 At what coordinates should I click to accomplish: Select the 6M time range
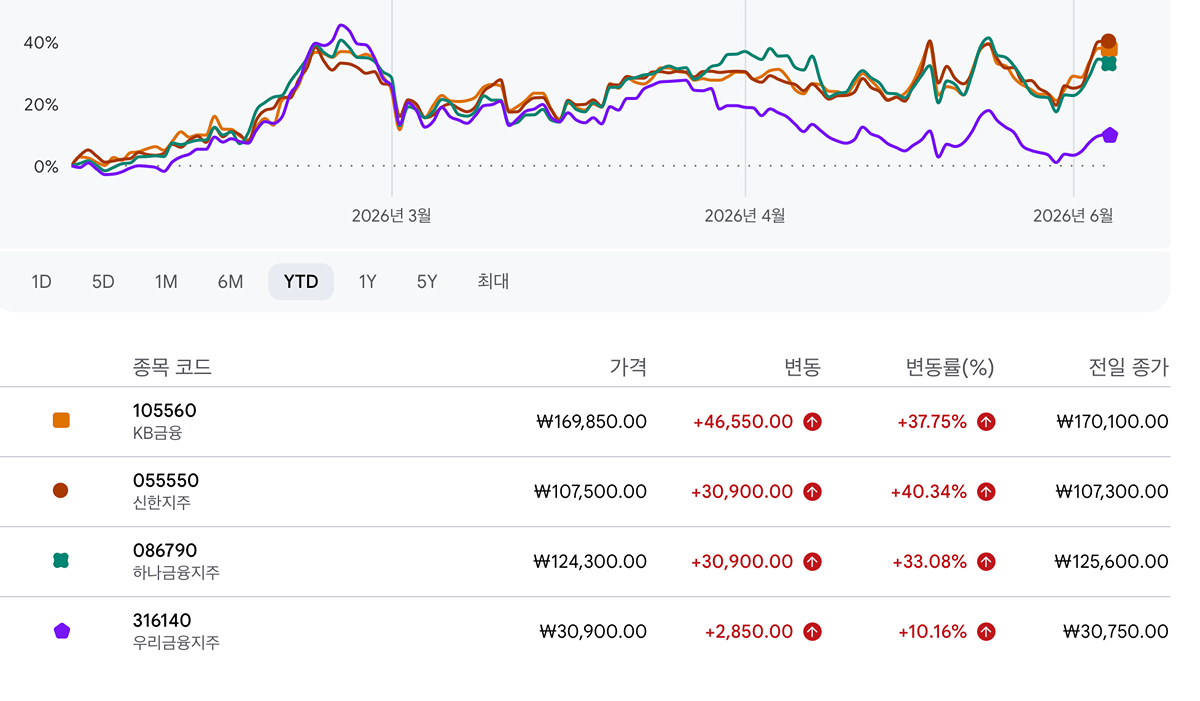230,282
